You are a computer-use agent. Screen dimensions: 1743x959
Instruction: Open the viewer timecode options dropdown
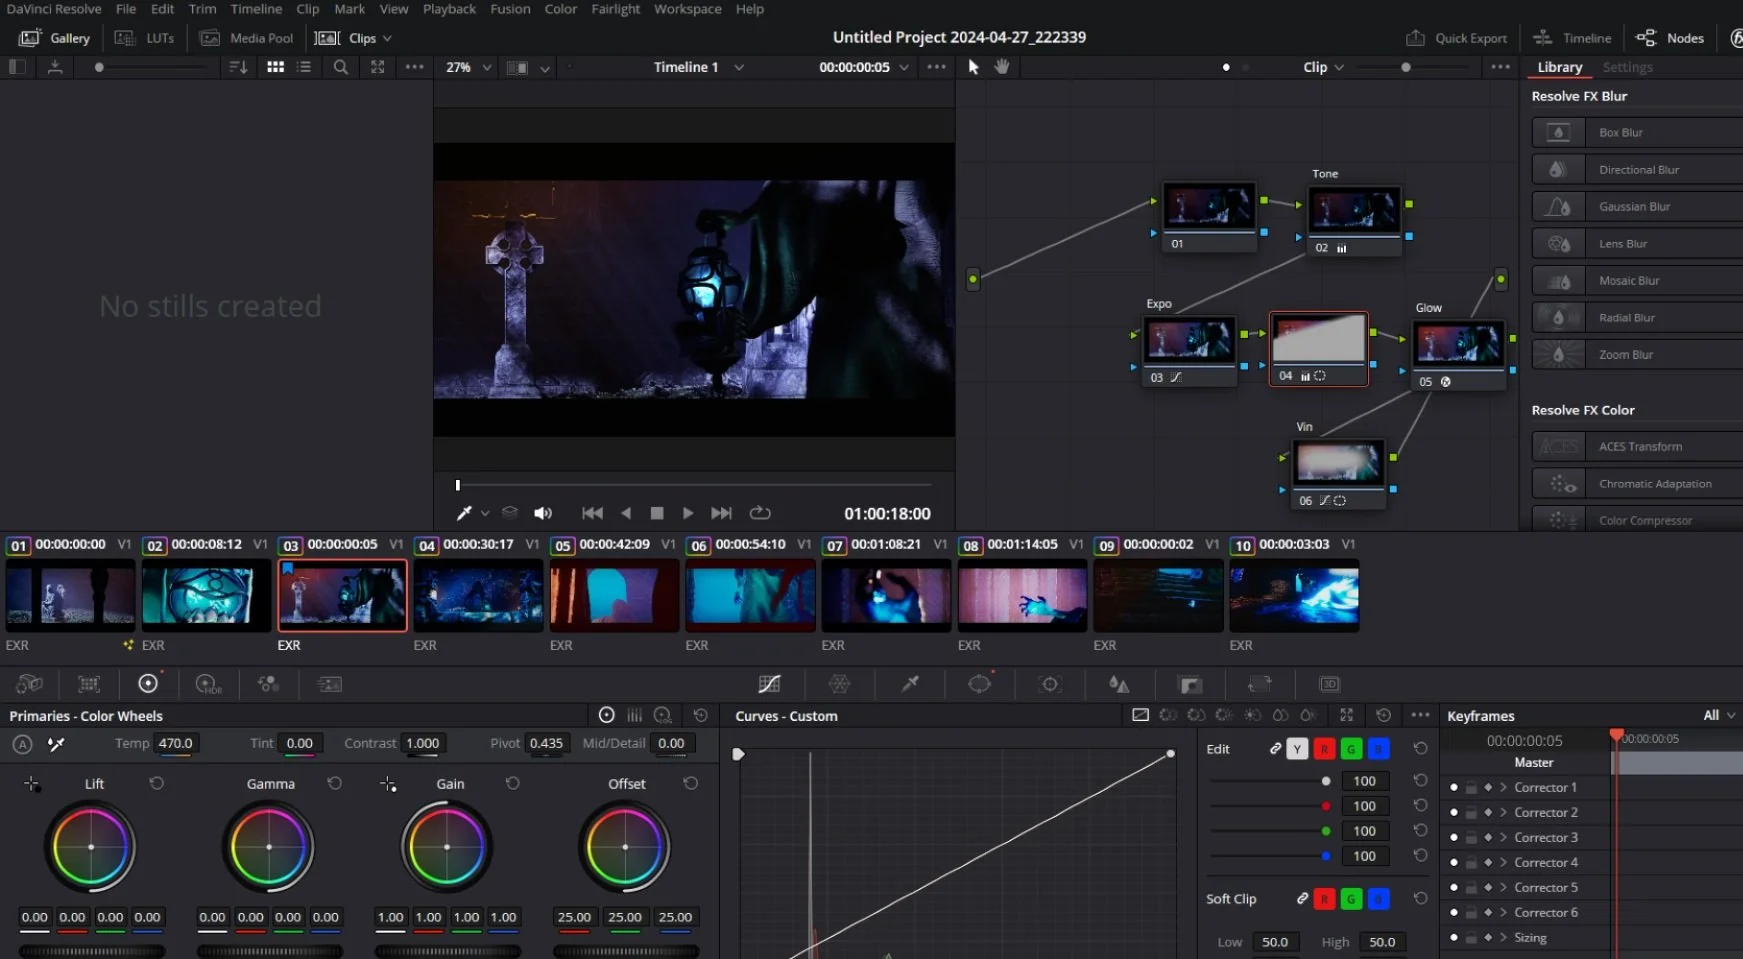tap(904, 67)
